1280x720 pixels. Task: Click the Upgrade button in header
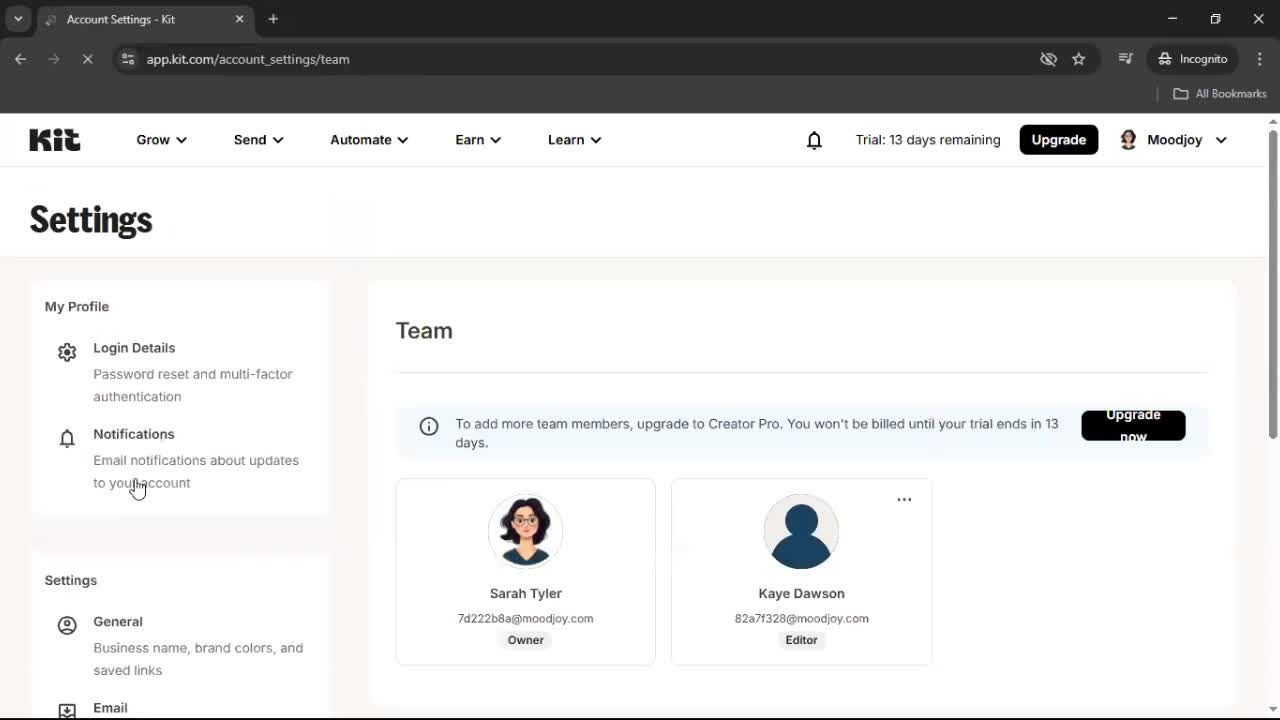pyautogui.click(x=1058, y=140)
